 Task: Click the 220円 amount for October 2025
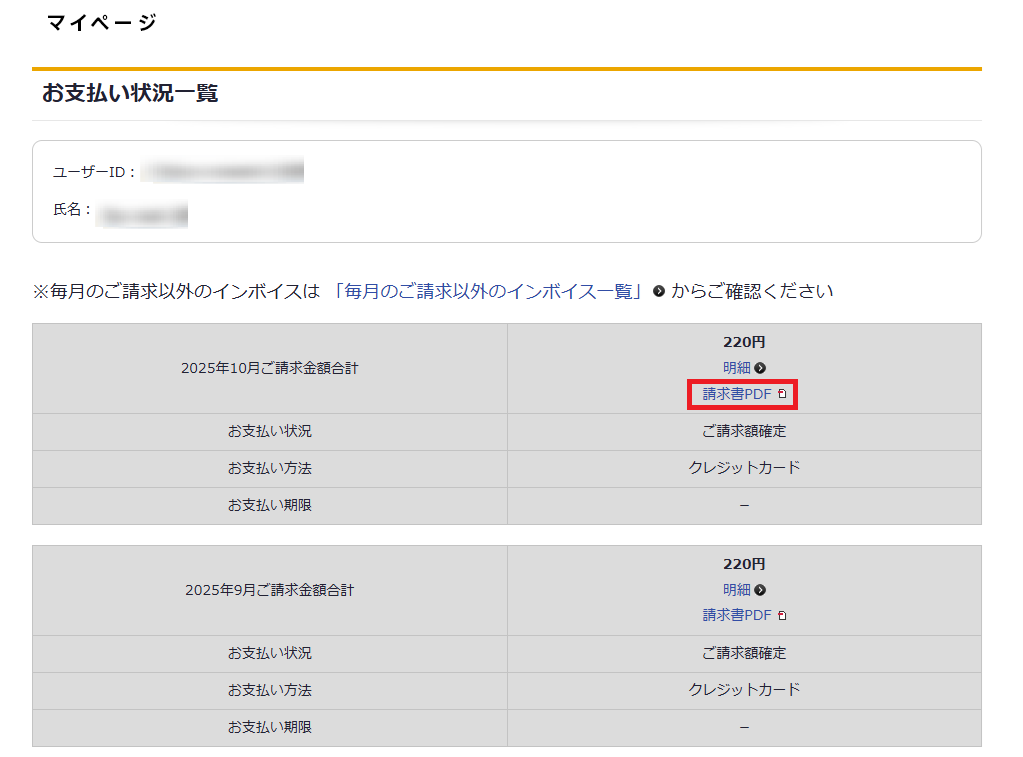tap(744, 342)
